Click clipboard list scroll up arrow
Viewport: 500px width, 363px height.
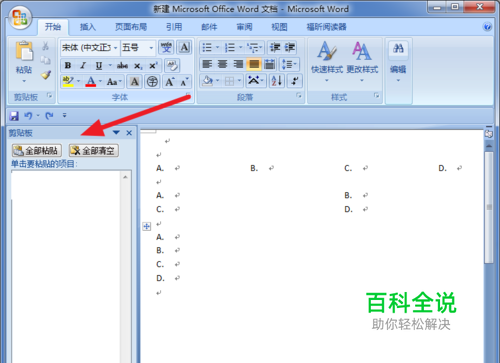(125, 177)
